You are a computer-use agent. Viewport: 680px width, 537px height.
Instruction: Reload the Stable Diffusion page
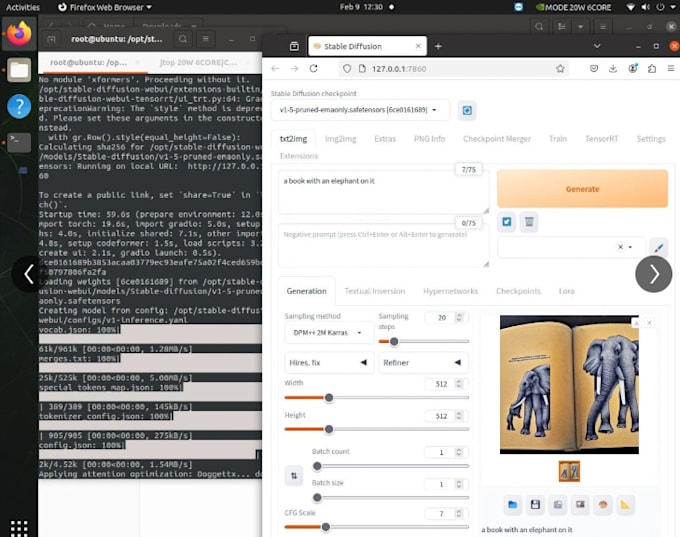[x=314, y=69]
